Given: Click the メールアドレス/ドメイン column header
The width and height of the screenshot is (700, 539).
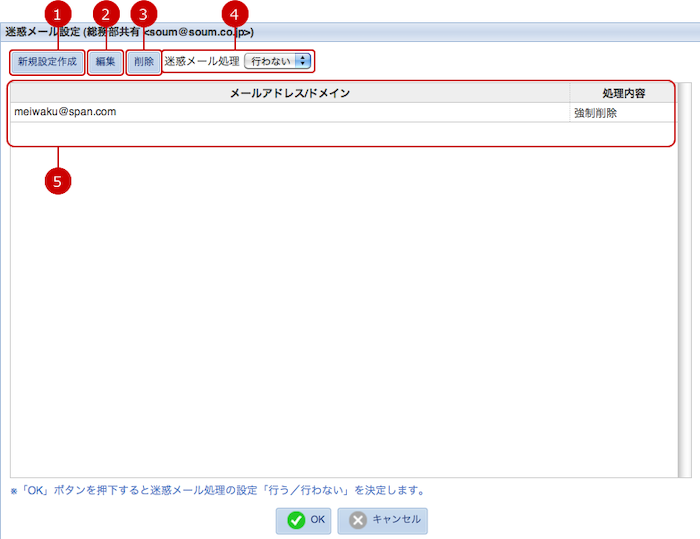Looking at the screenshot, I should pos(290,93).
